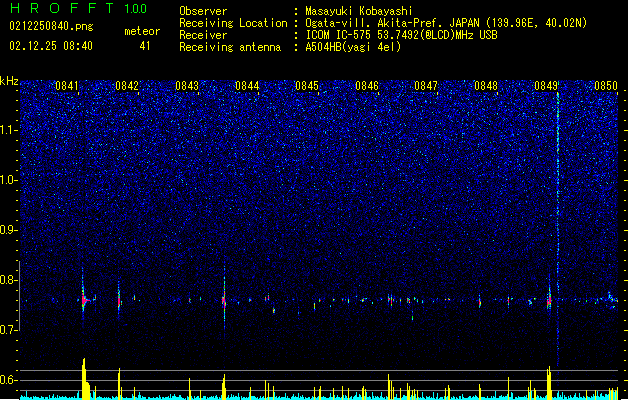Click the meteor count value 41

coord(145,46)
